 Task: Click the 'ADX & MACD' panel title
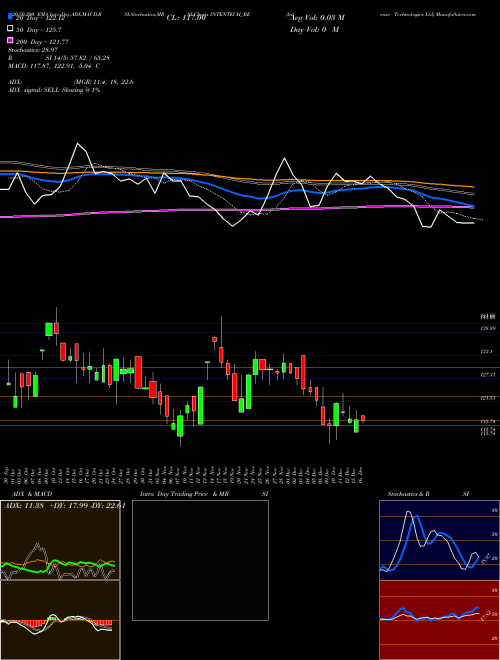[x=32, y=494]
